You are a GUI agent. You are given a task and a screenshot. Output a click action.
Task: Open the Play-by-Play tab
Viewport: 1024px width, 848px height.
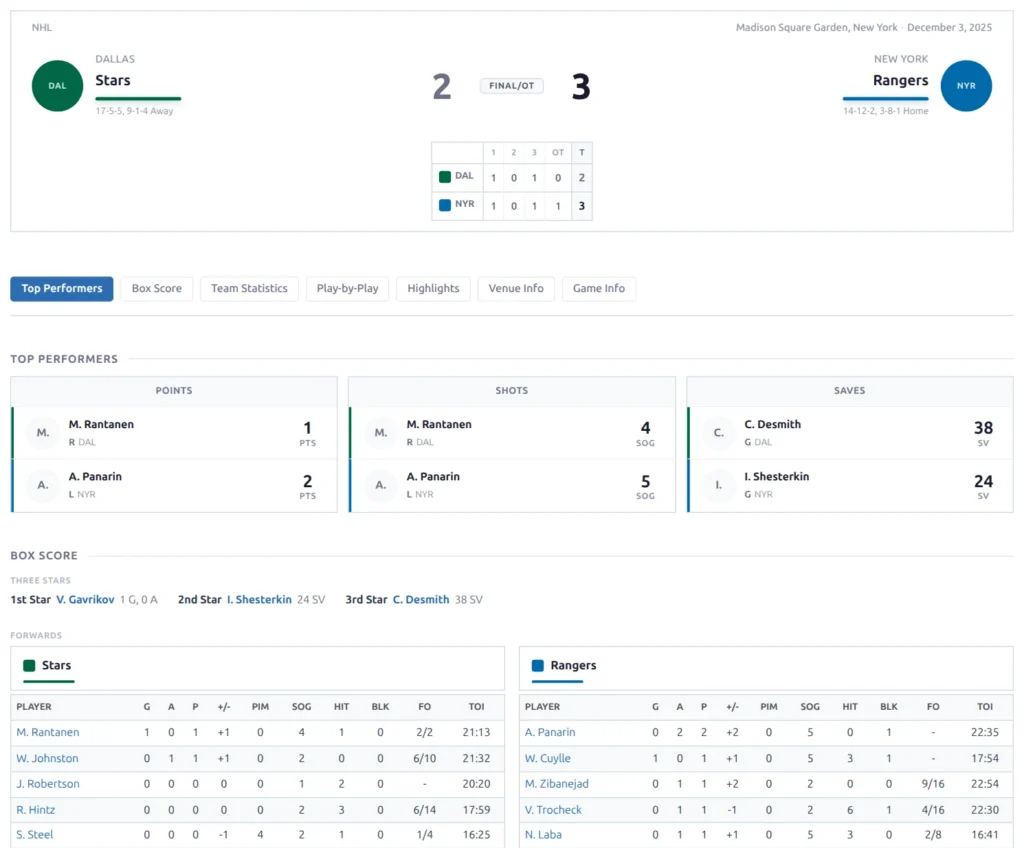click(347, 289)
